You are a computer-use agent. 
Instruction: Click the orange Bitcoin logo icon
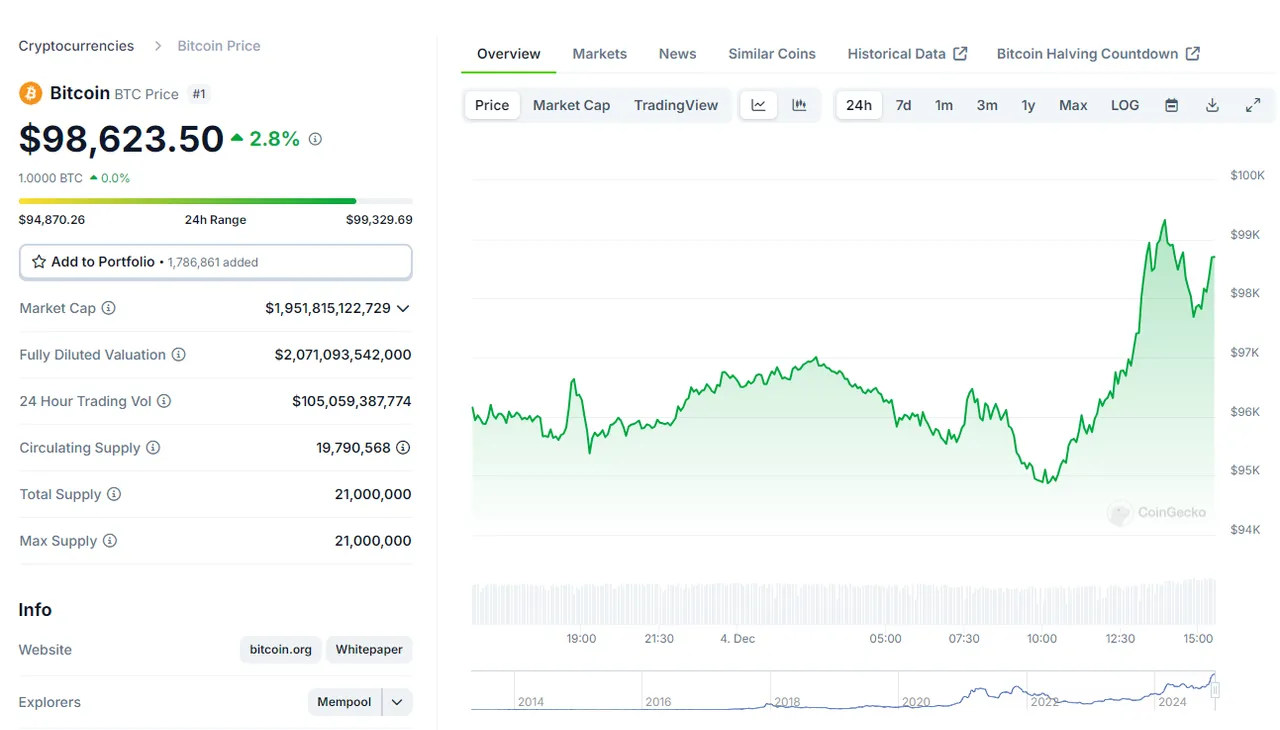[31, 93]
